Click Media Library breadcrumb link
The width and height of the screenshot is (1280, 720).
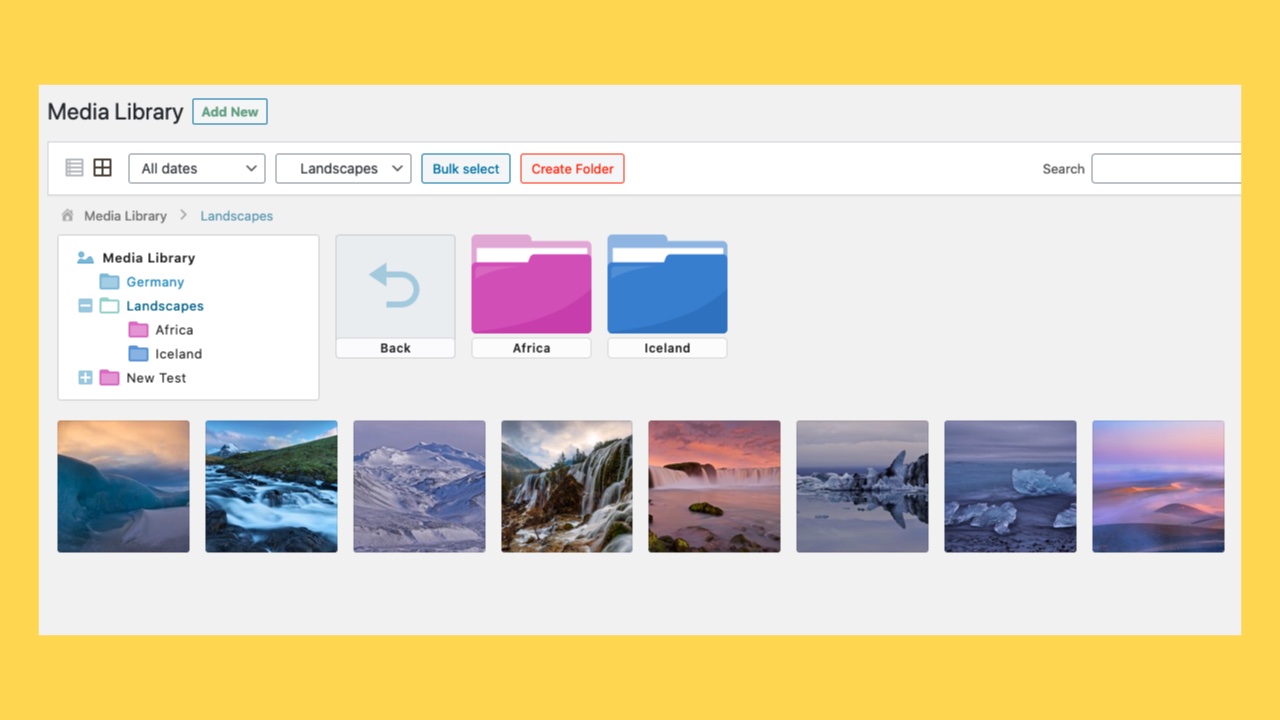125,216
